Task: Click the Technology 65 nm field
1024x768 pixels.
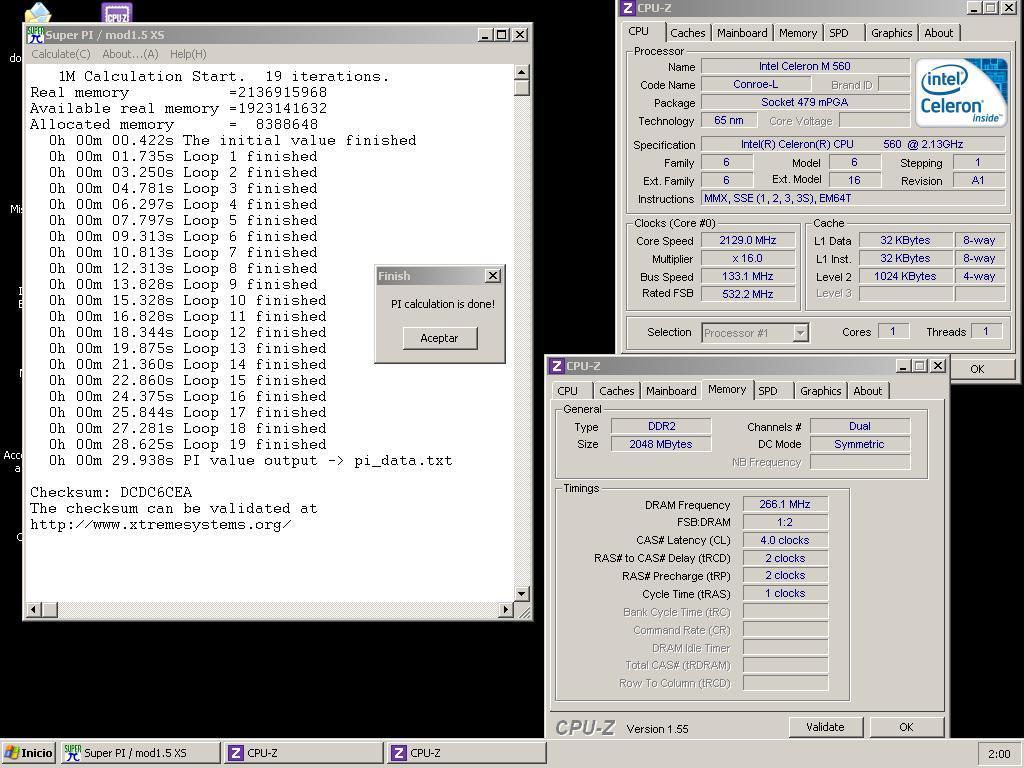Action: 729,120
